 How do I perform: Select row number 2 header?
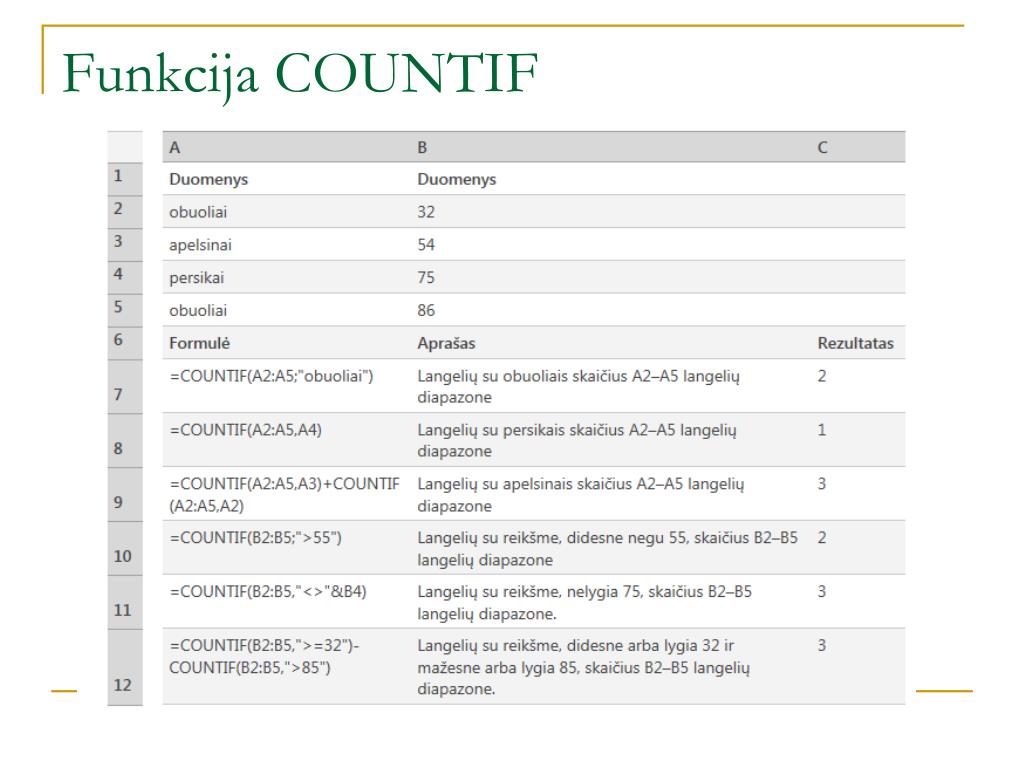[x=125, y=212]
